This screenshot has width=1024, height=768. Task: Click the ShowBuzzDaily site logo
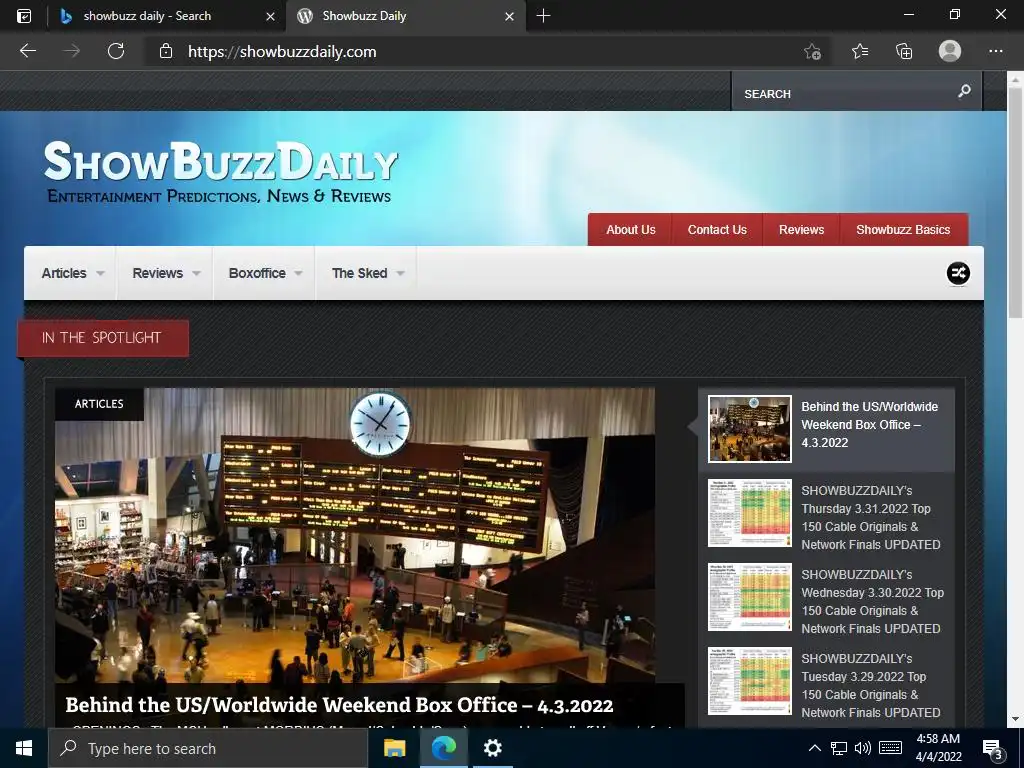pos(220,171)
